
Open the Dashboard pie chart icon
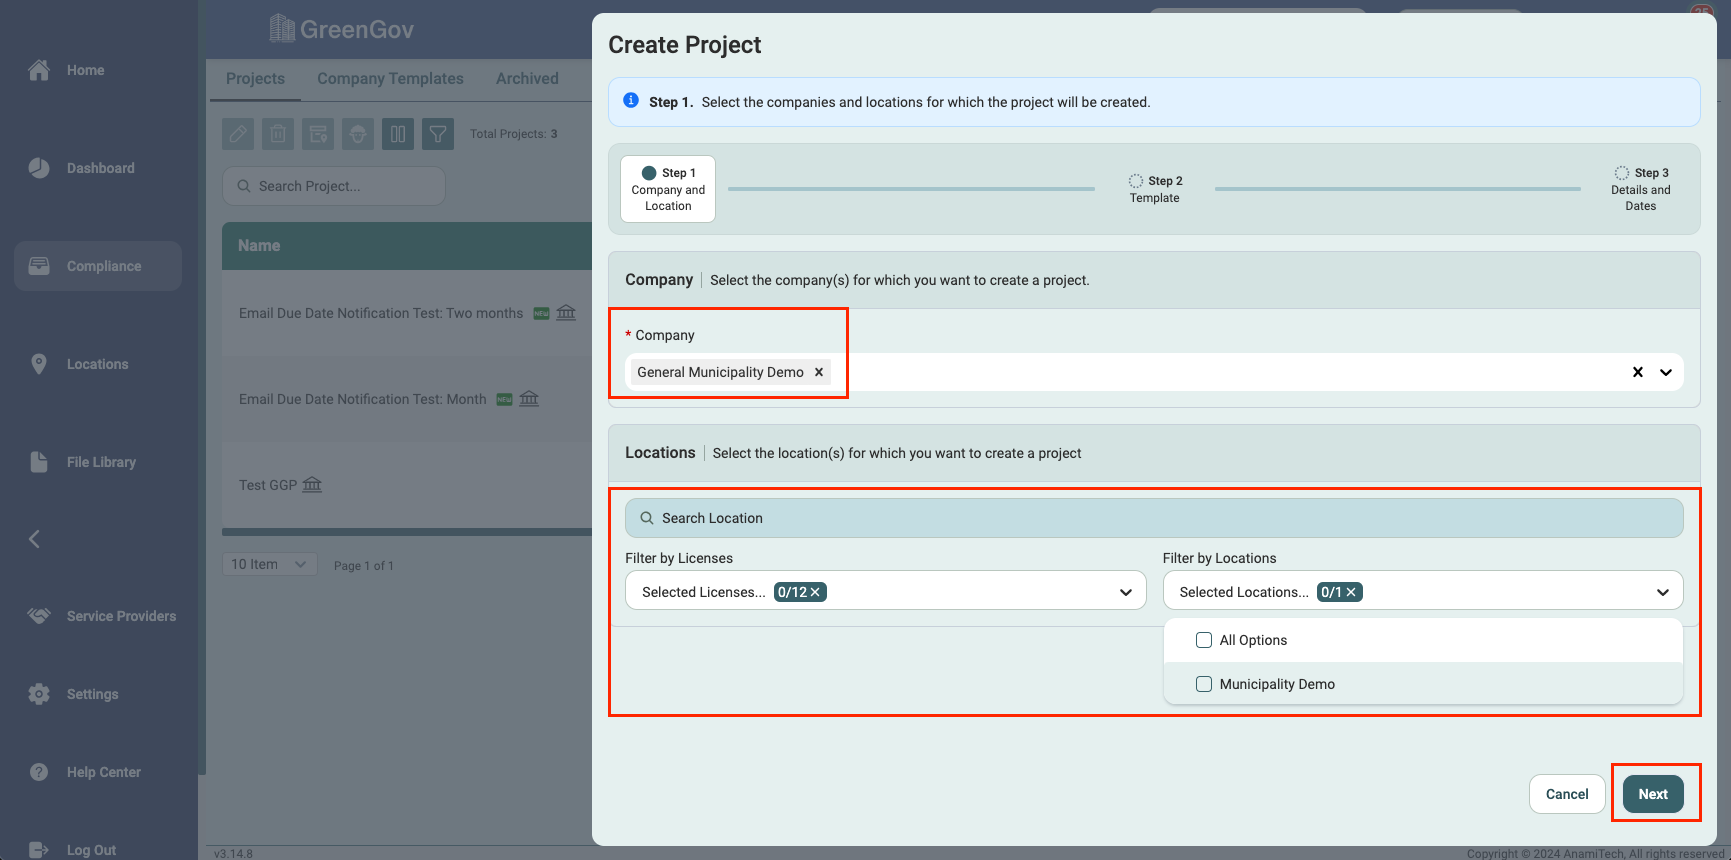[39, 168]
